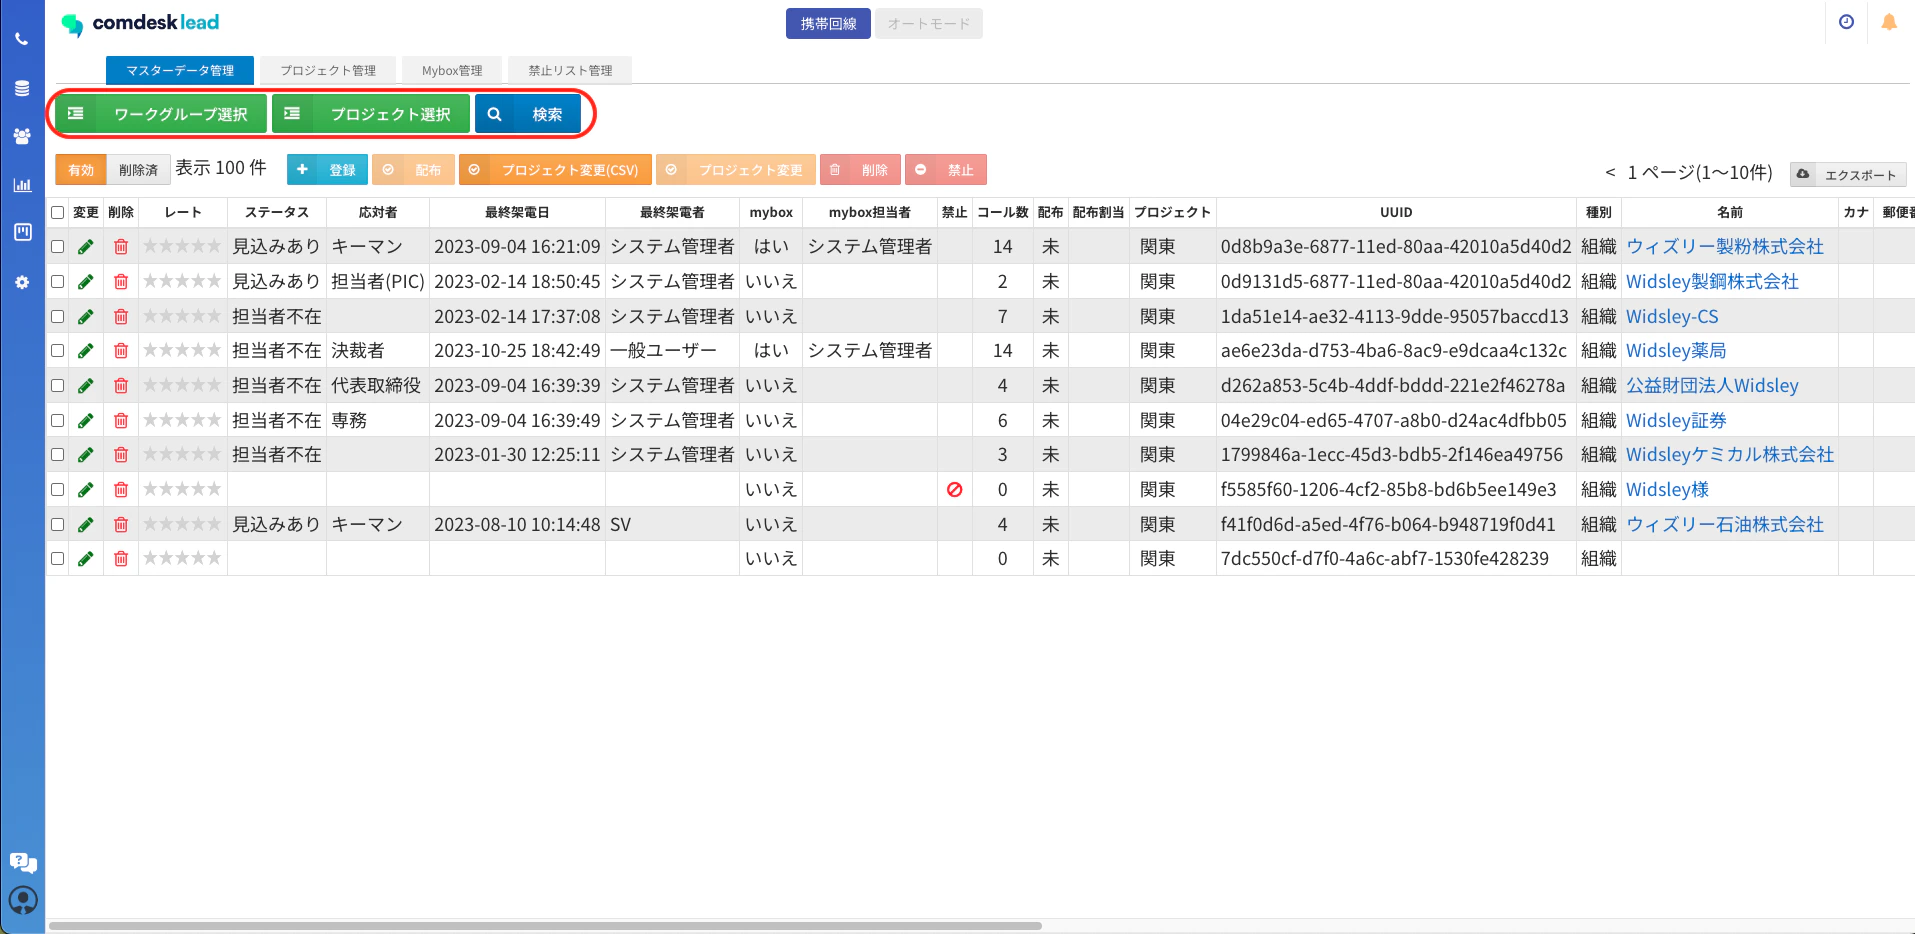This screenshot has width=1915, height=934.
Task: Click the clock history icon
Action: click(x=1846, y=22)
